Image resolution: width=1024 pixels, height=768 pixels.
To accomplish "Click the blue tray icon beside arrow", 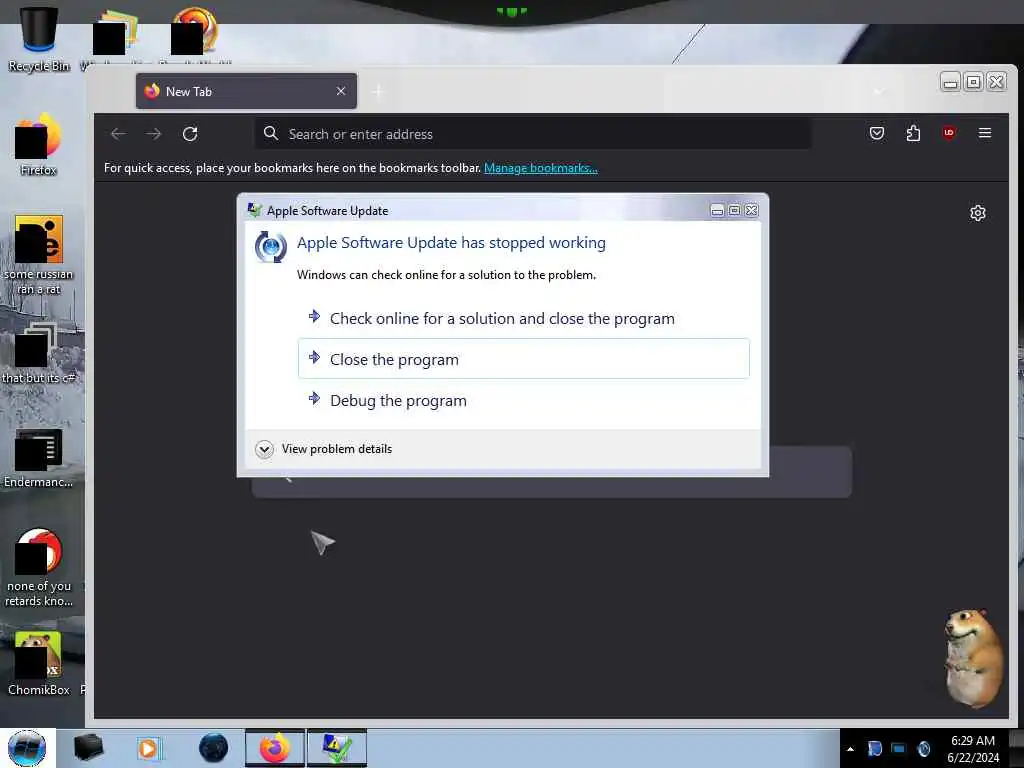I will point(874,748).
